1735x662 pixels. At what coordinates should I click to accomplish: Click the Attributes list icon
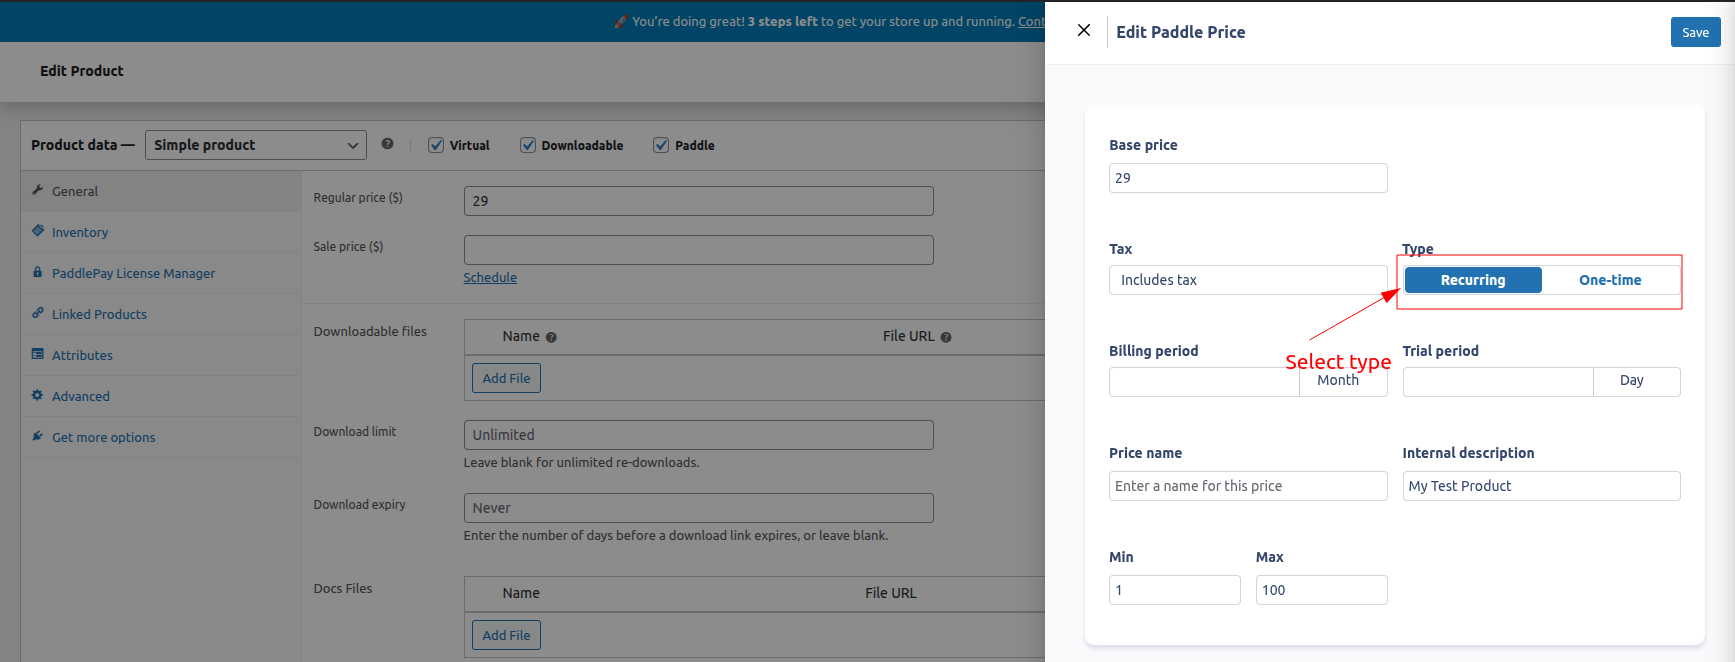click(x=37, y=354)
